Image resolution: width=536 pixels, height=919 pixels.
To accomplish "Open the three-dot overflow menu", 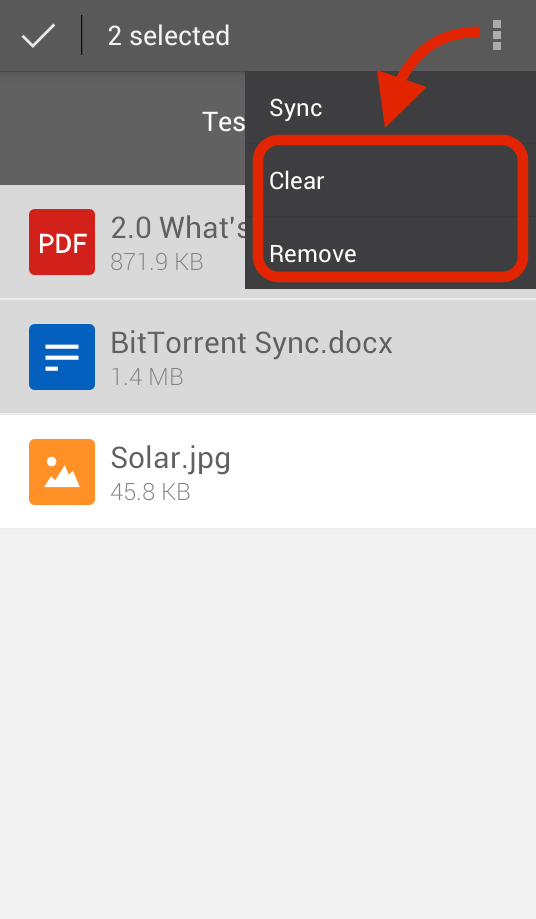I will (497, 36).
